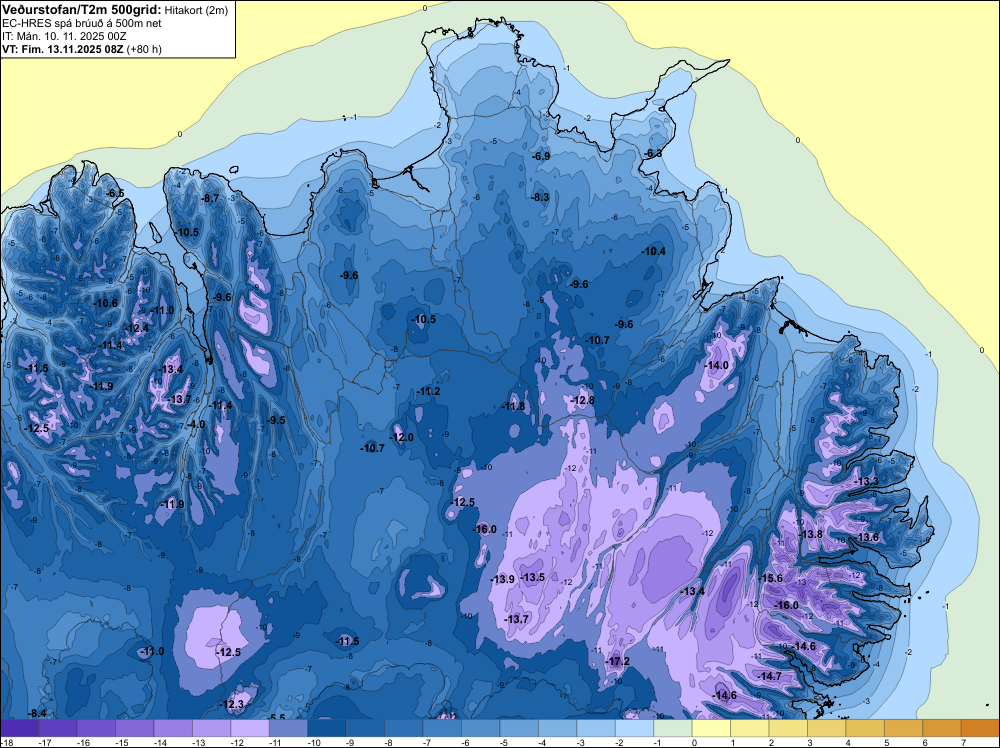Image resolution: width=1000 pixels, height=748 pixels.
Task: Click the -17.2 temperature value on map
Action: coord(617,661)
